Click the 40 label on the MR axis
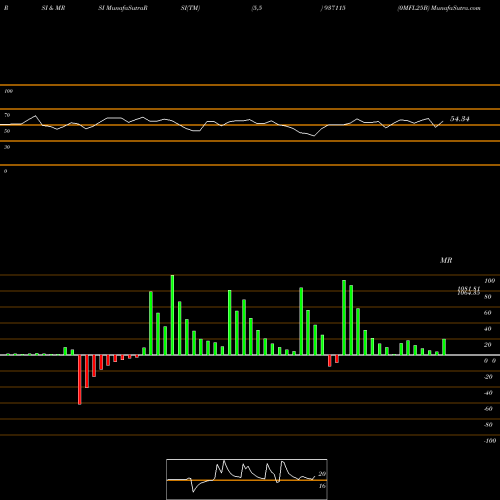 488,329
